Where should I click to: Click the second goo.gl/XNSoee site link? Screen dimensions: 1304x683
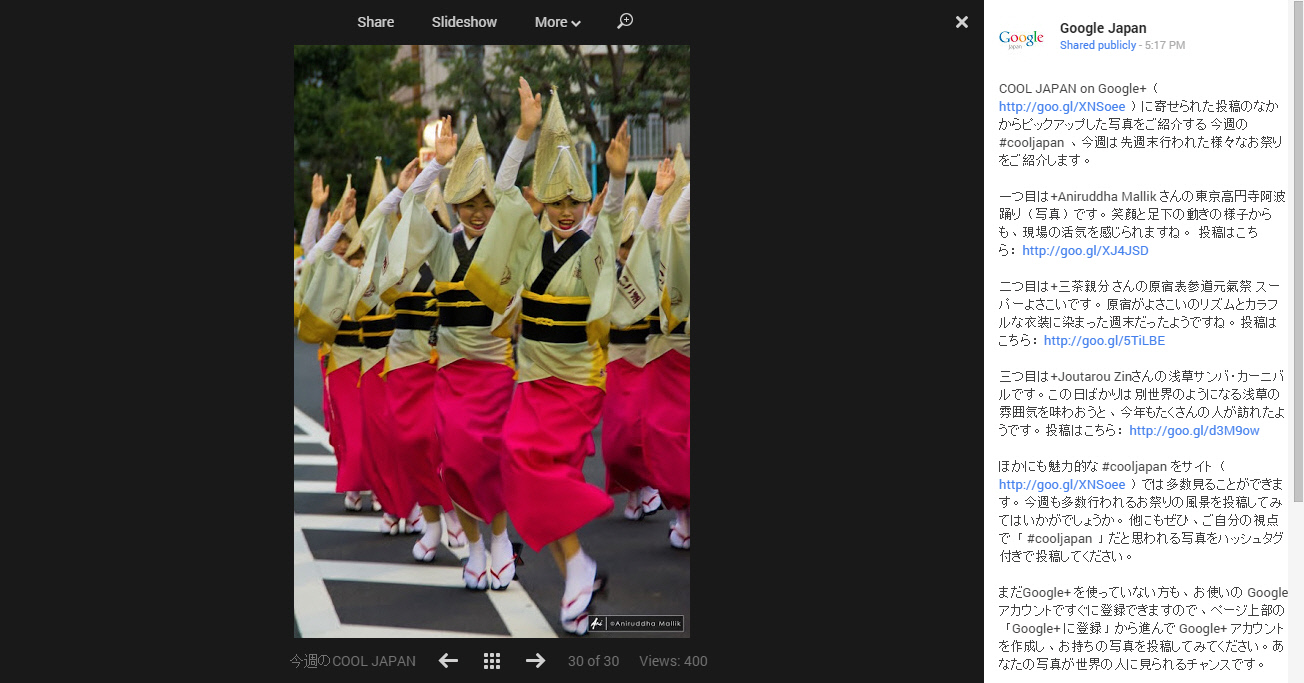click(1062, 484)
